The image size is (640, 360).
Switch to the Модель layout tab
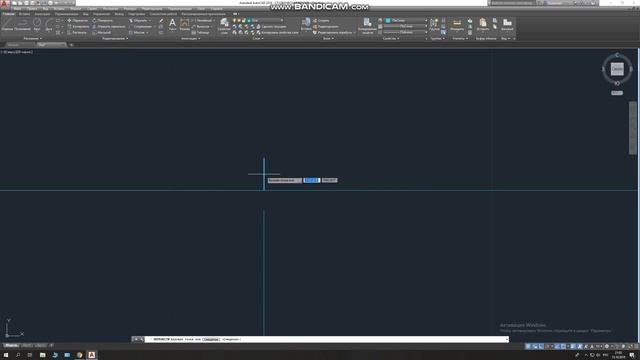[x=11, y=345]
